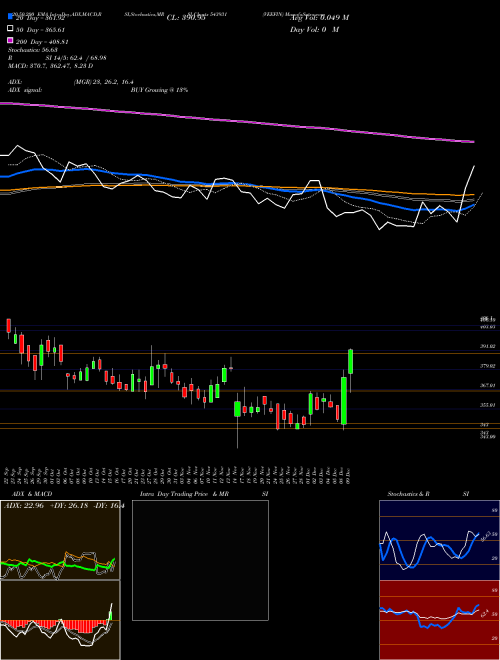Click the 'BUY Growing @ 18%' signal text
Screen dimensions: 500x660
(159, 90)
